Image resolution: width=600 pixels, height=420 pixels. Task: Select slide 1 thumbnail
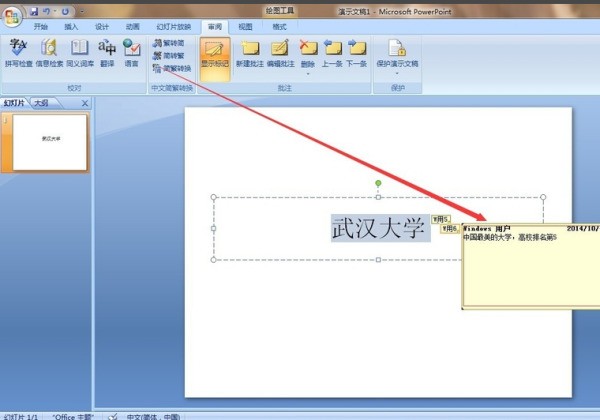pos(50,142)
